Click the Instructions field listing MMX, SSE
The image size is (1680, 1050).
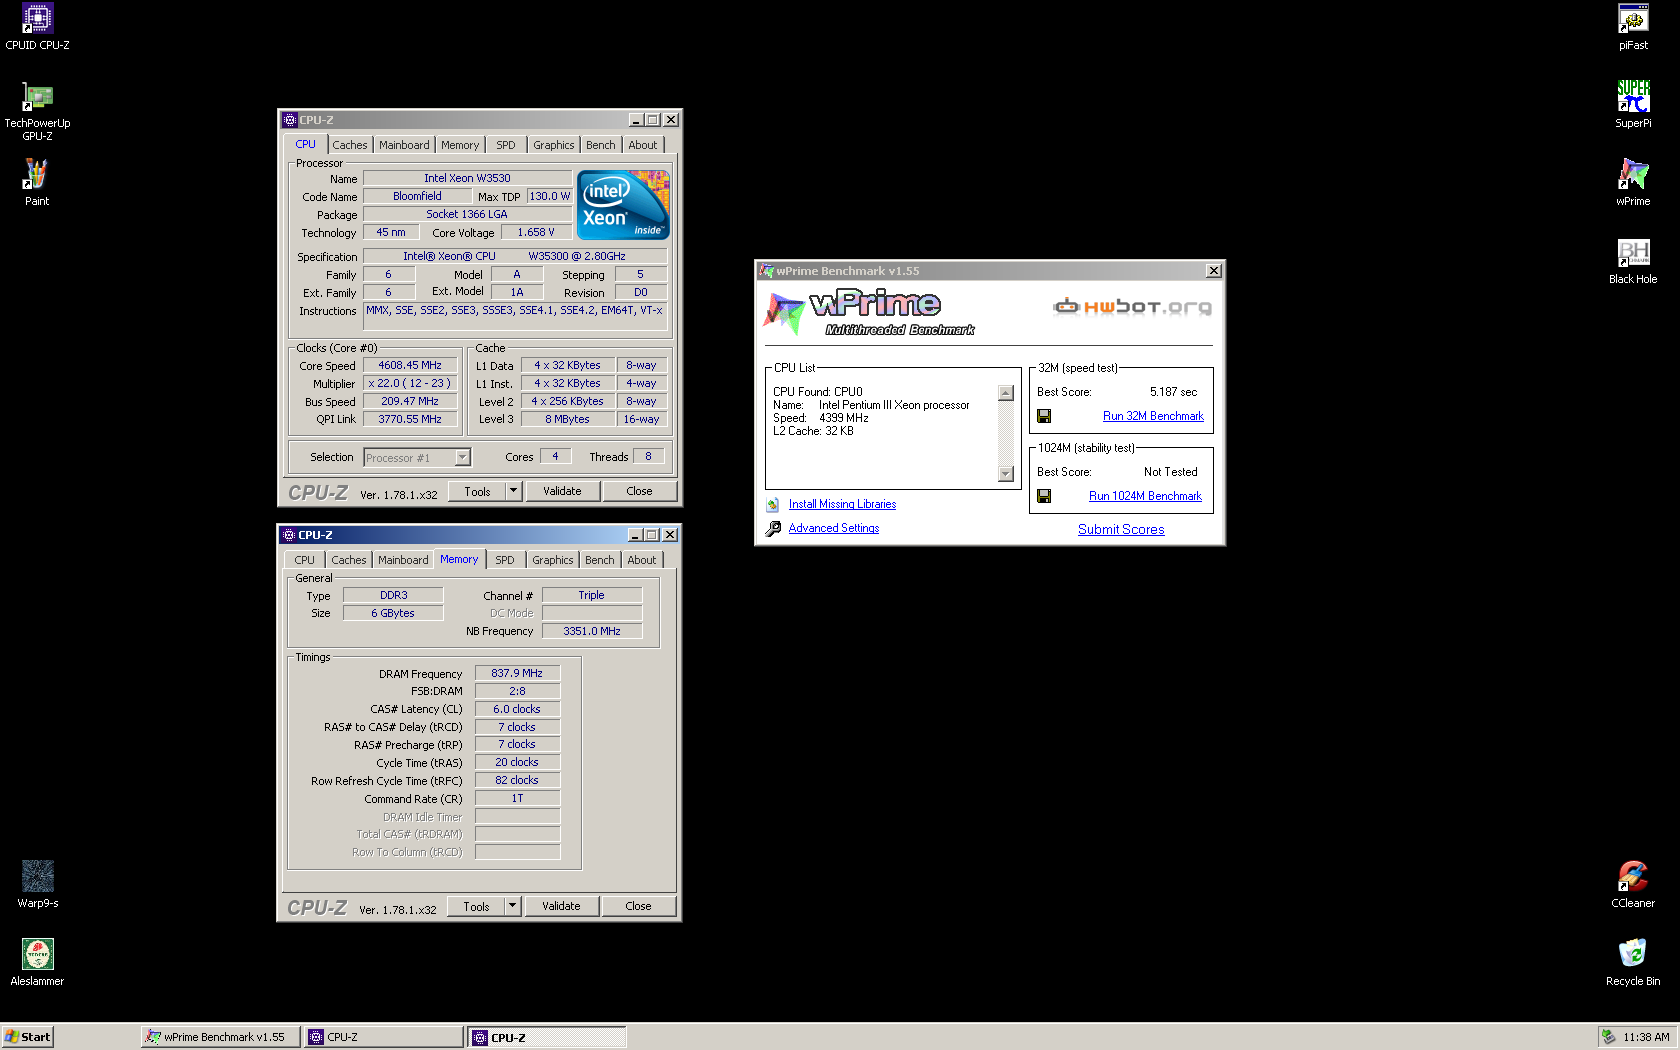pos(514,316)
